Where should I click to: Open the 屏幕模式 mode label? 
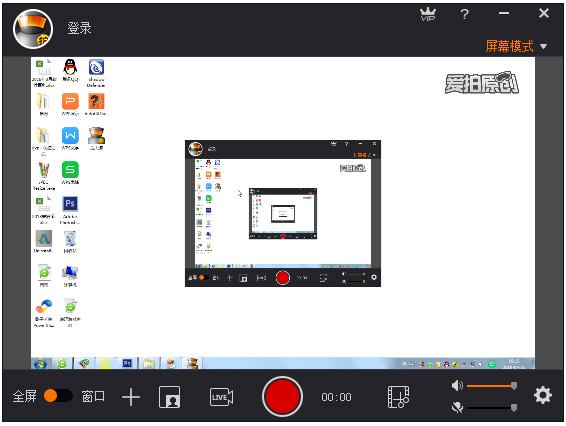point(509,46)
